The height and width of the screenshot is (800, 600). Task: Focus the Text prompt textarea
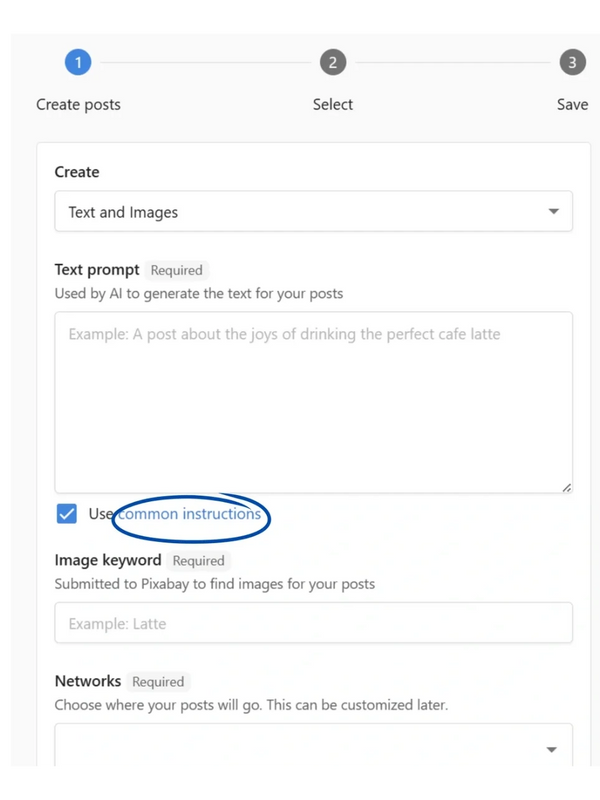coord(313,402)
